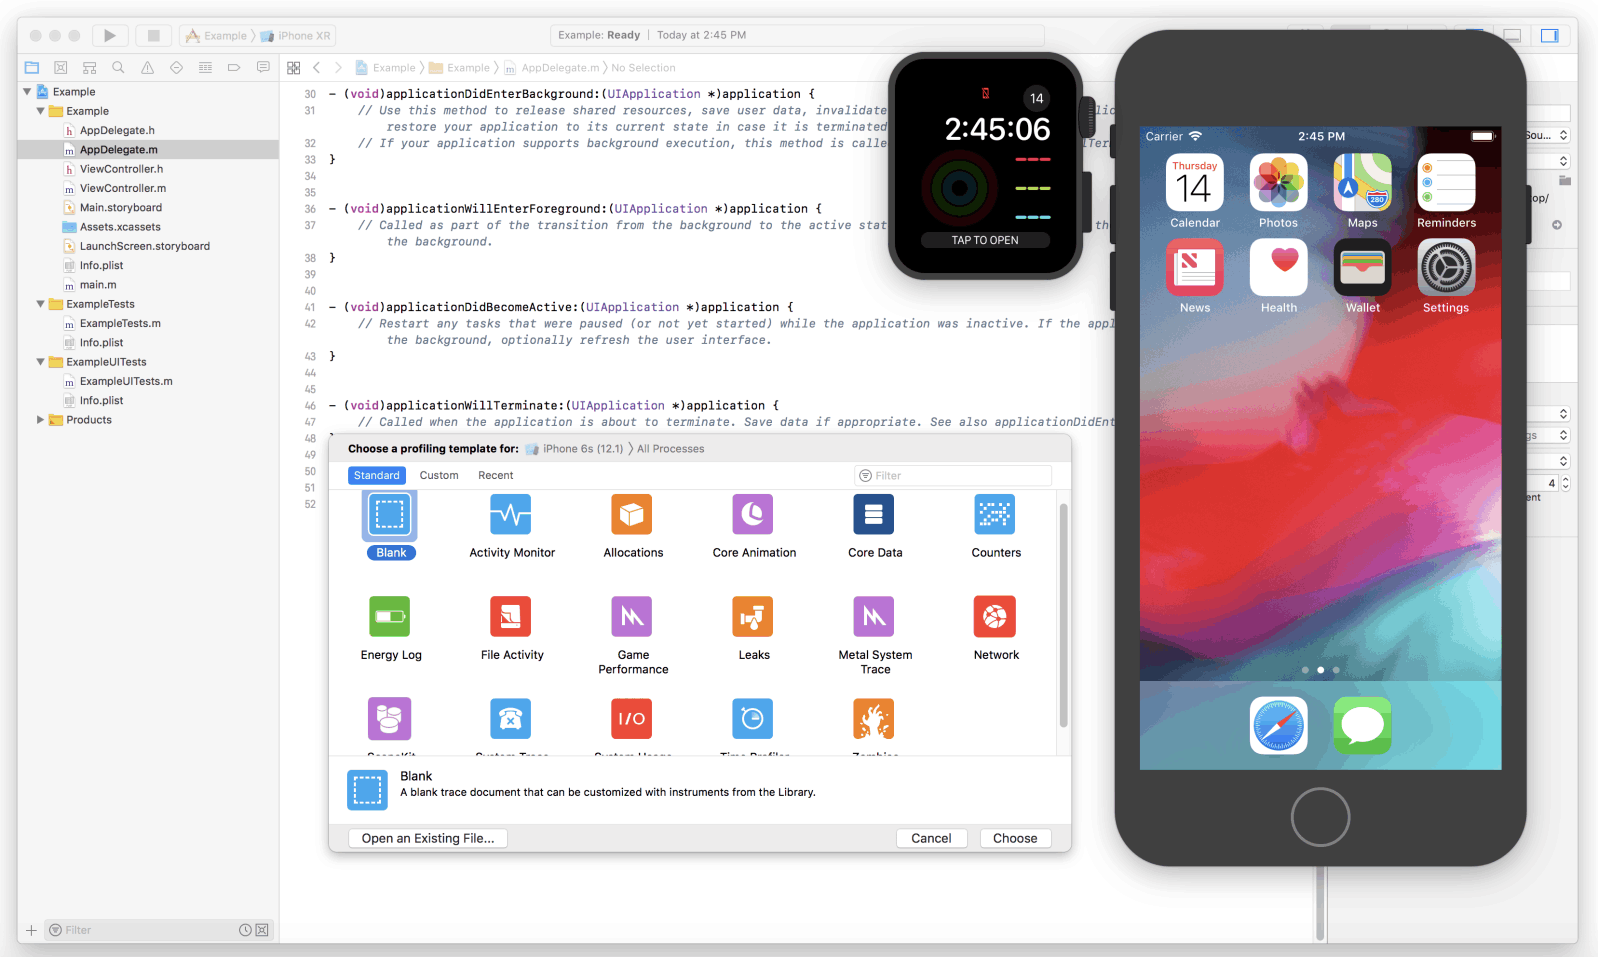Image resolution: width=1598 pixels, height=957 pixels.
Task: Click the Choose button
Action: coord(1015,839)
